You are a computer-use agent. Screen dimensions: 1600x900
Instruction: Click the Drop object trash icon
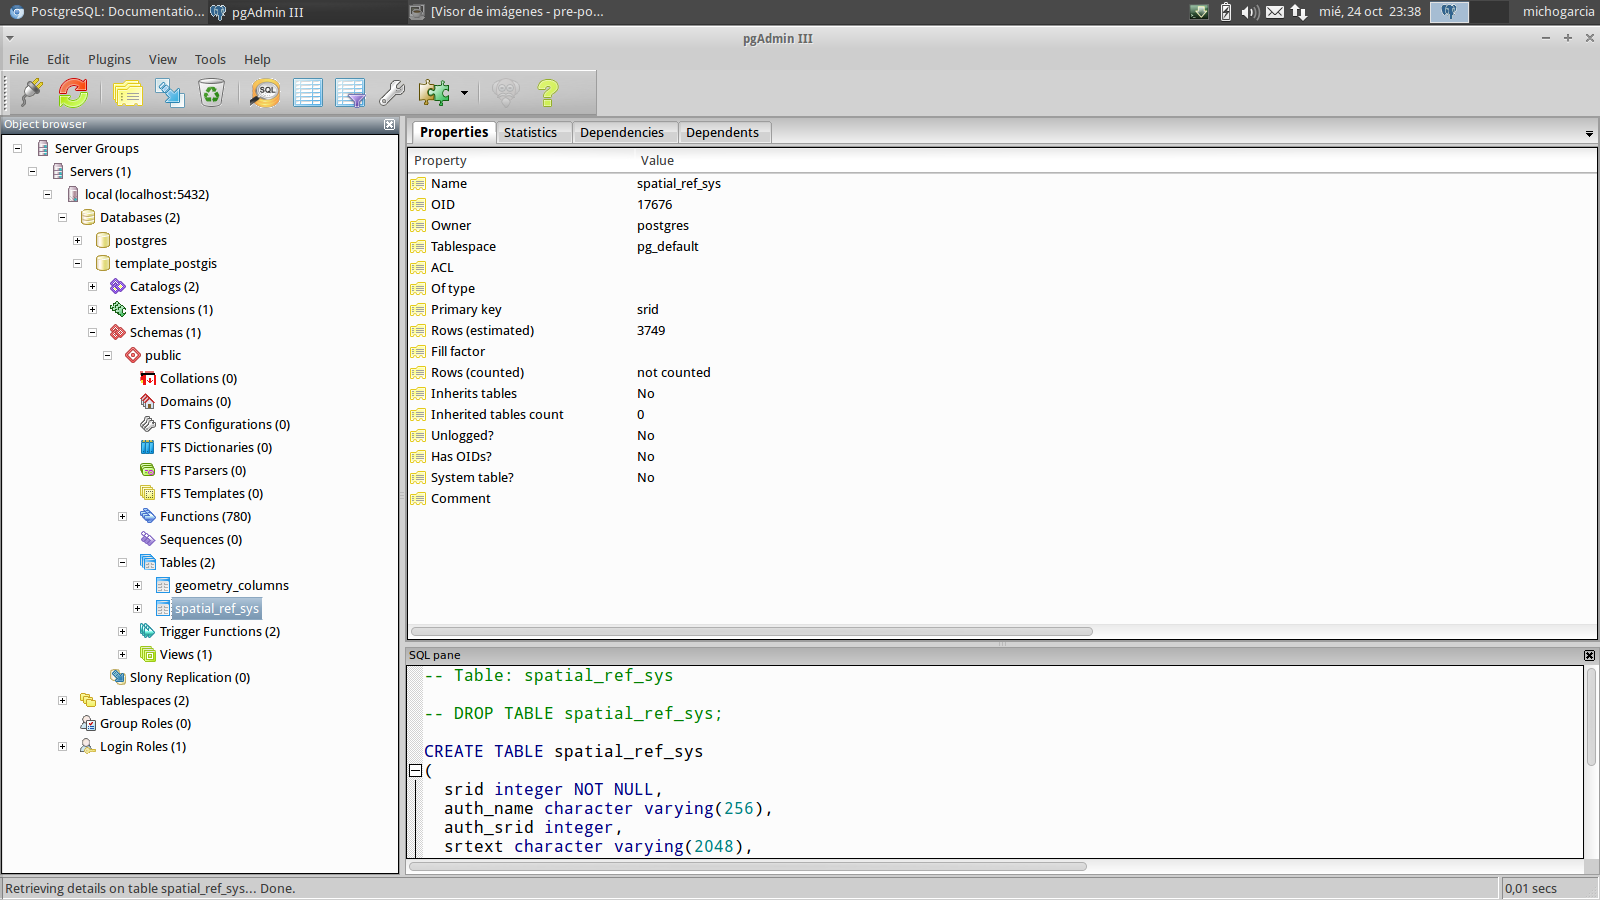pyautogui.click(x=212, y=93)
